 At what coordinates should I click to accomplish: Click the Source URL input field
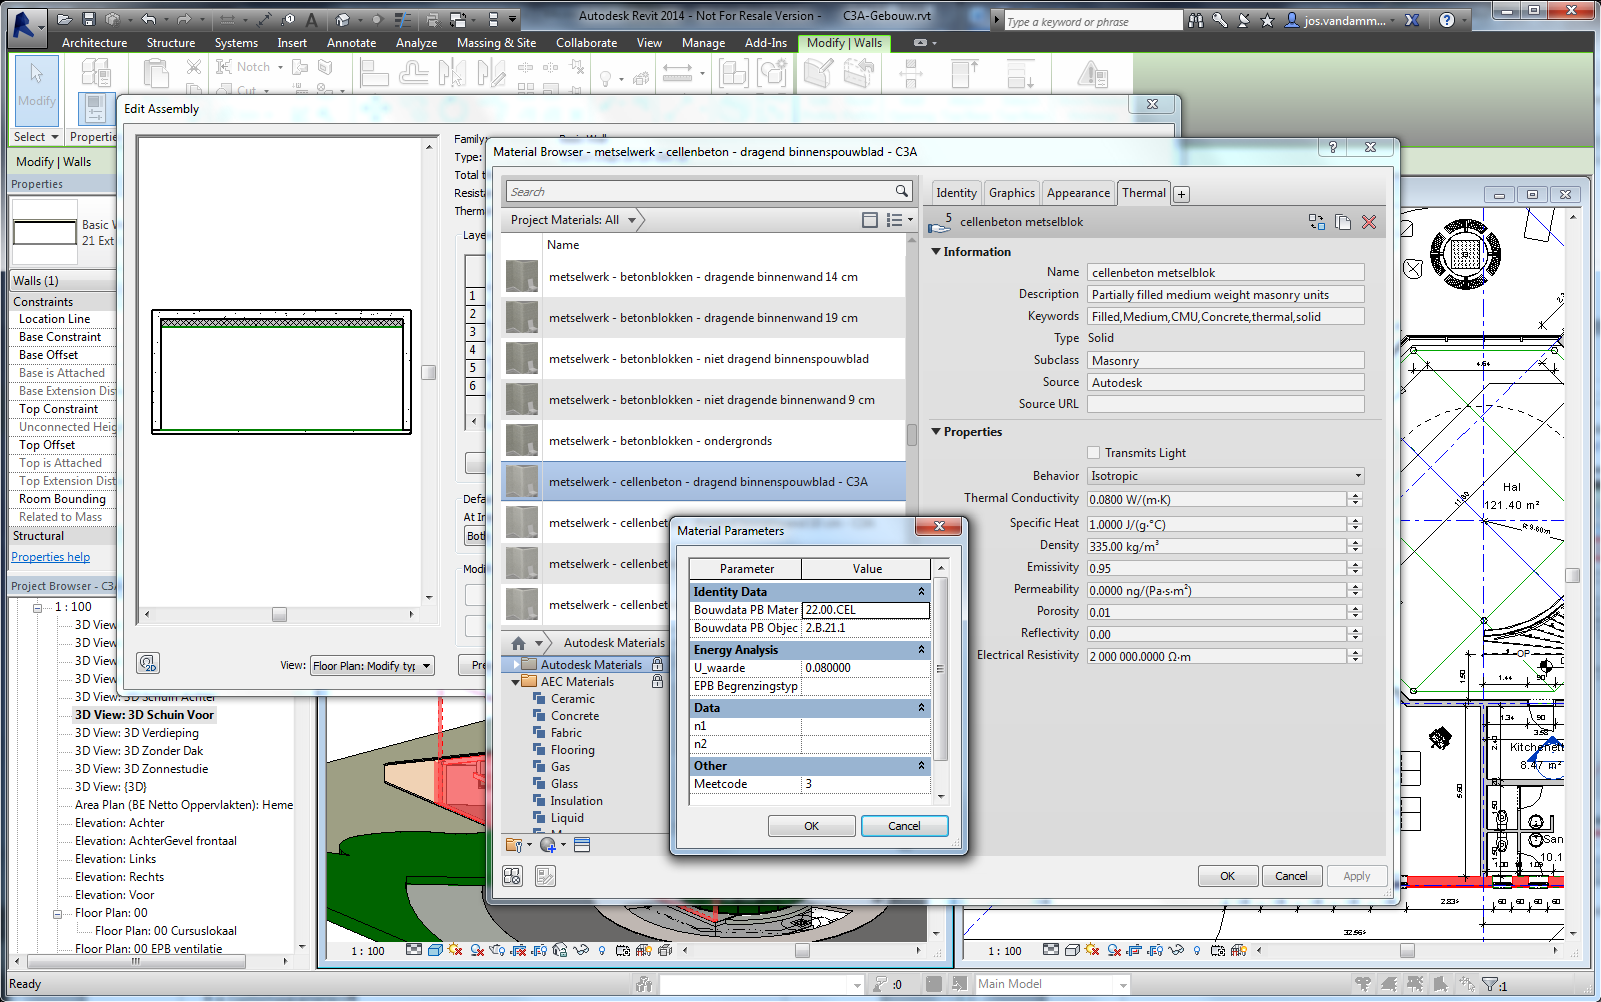tap(1226, 404)
